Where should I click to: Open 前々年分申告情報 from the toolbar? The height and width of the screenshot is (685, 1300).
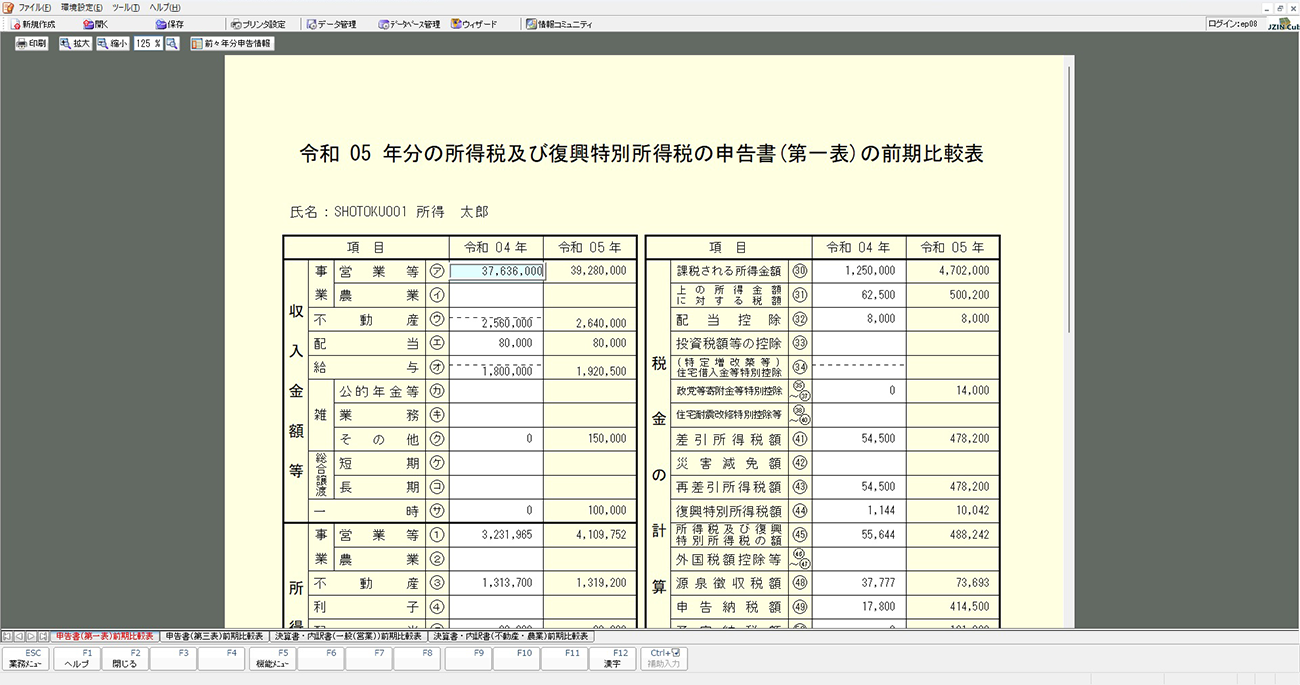(x=232, y=44)
